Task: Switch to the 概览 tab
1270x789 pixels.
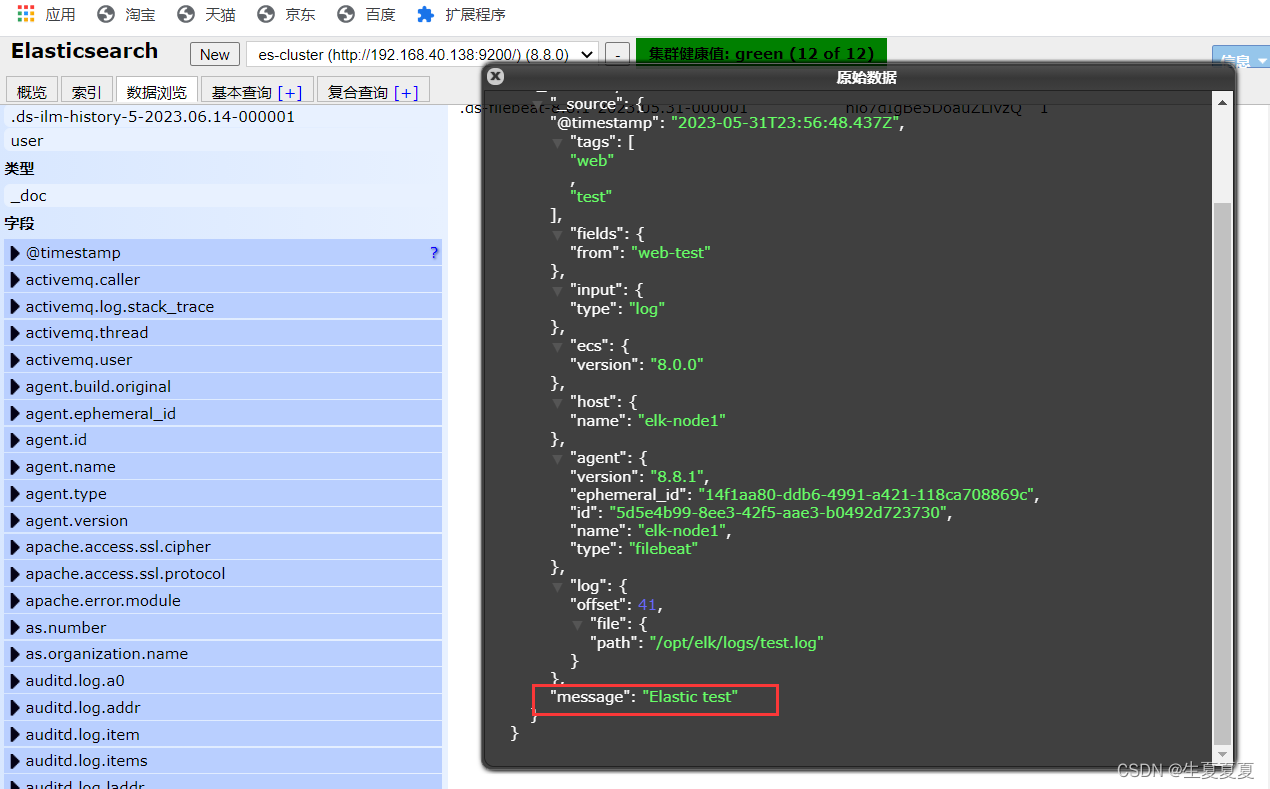Action: [x=31, y=91]
